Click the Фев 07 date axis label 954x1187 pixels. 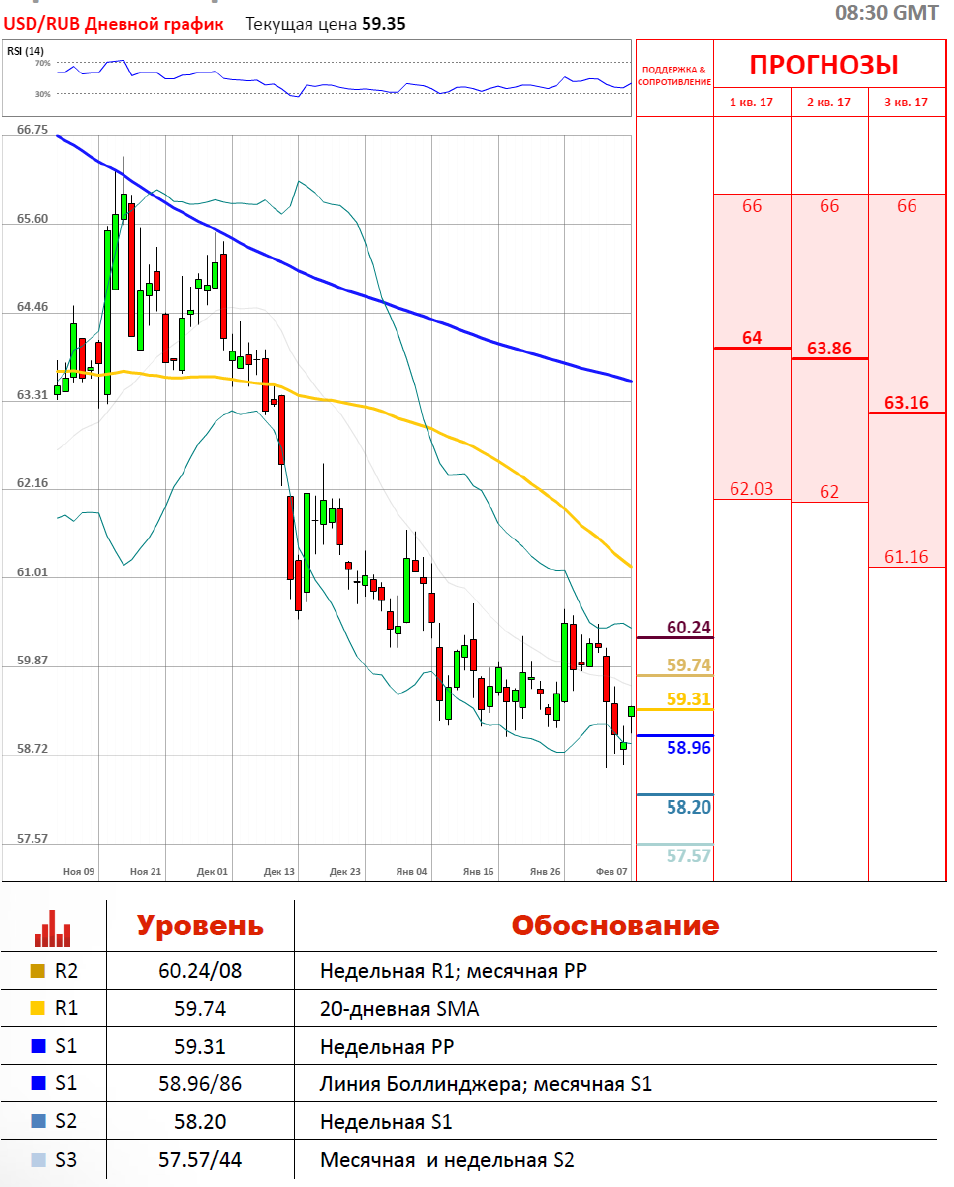coord(611,872)
